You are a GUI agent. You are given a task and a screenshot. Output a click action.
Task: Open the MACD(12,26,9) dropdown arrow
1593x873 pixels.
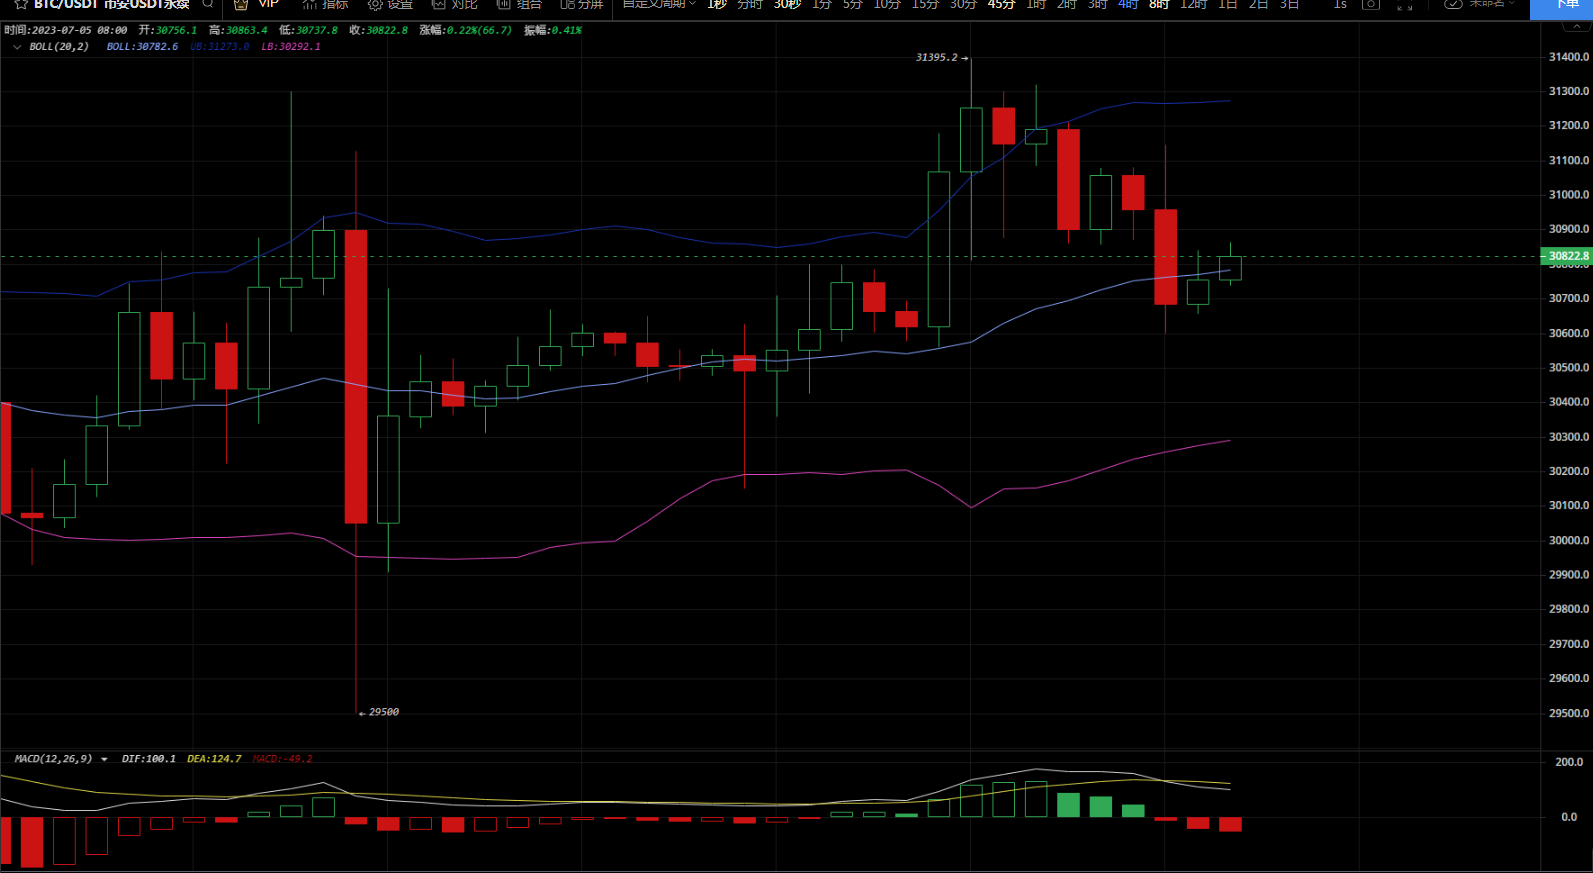[x=104, y=760]
